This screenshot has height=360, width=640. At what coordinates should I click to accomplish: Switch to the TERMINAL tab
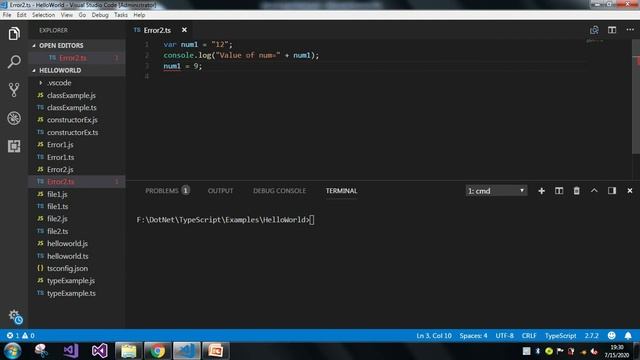point(341,191)
